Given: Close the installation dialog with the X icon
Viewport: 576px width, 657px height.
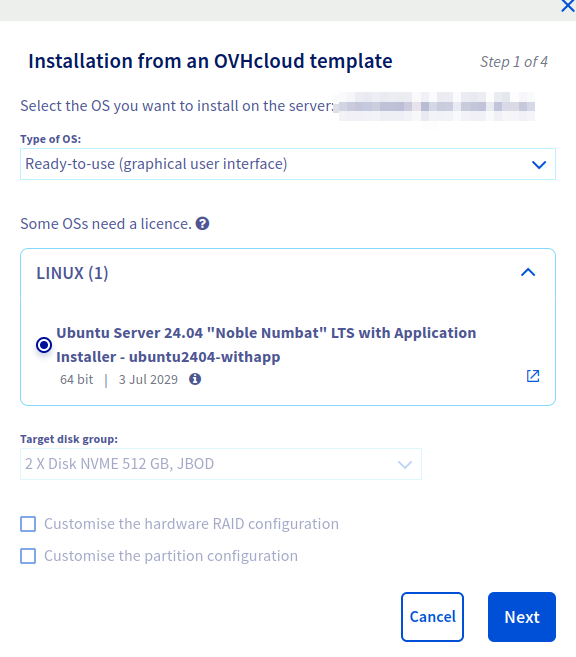Looking at the screenshot, I should click(568, 6).
